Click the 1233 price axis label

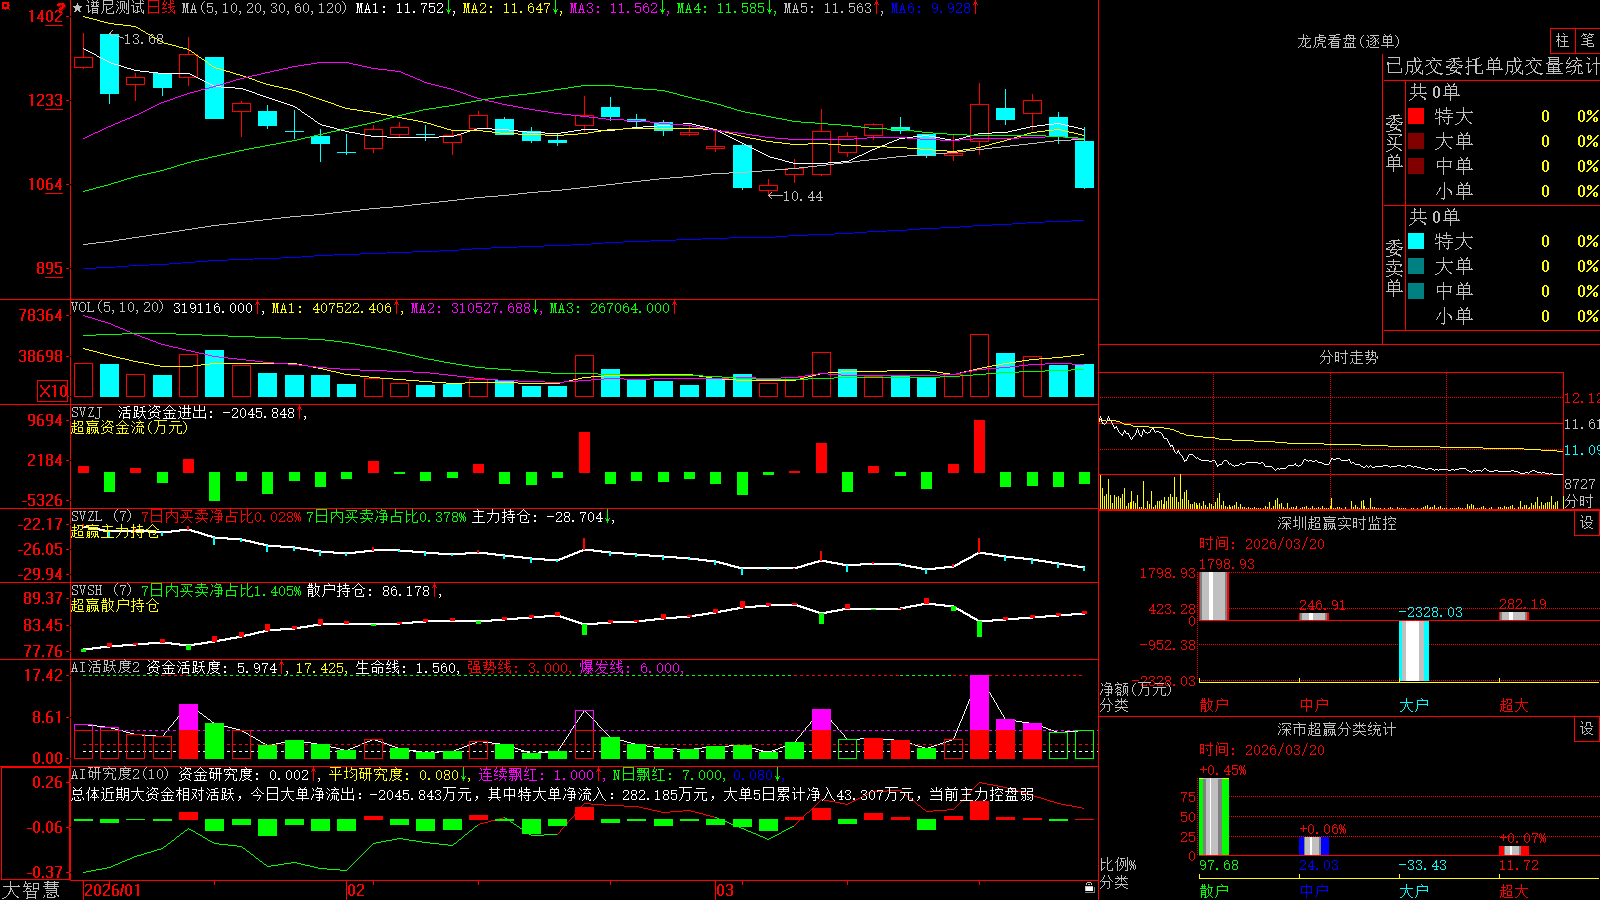[x=44, y=100]
